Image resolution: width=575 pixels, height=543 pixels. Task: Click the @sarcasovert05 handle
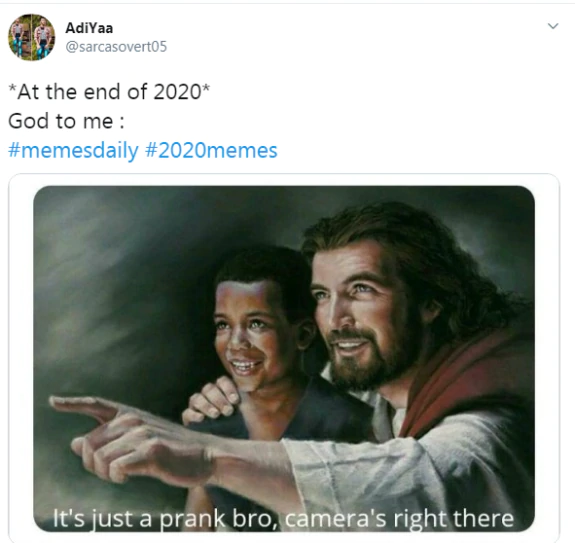[x=116, y=47]
